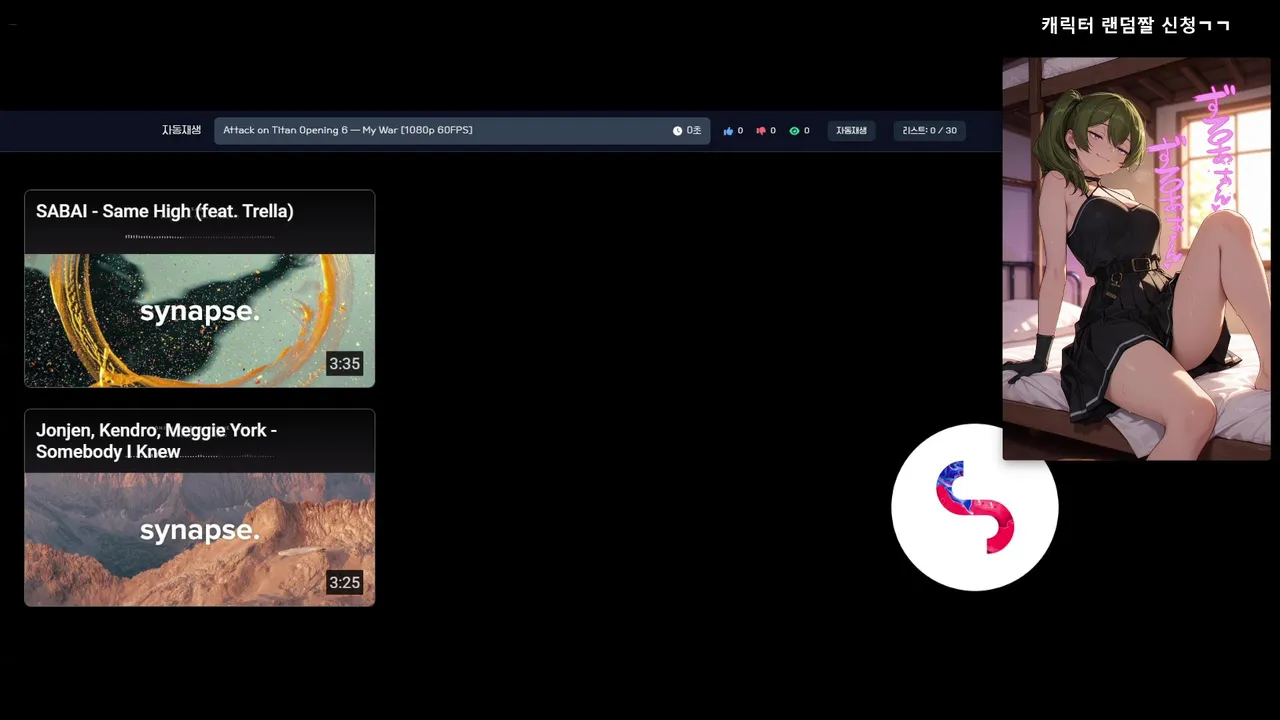The image size is (1280, 720).
Task: Click the 3:35 duration badge
Action: (x=344, y=364)
